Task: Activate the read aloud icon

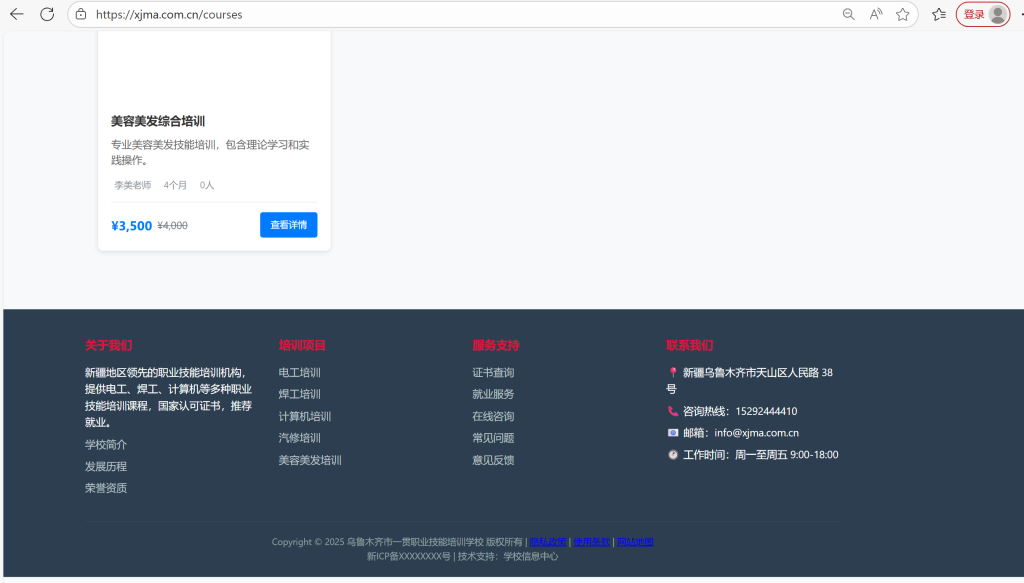Action: click(876, 14)
